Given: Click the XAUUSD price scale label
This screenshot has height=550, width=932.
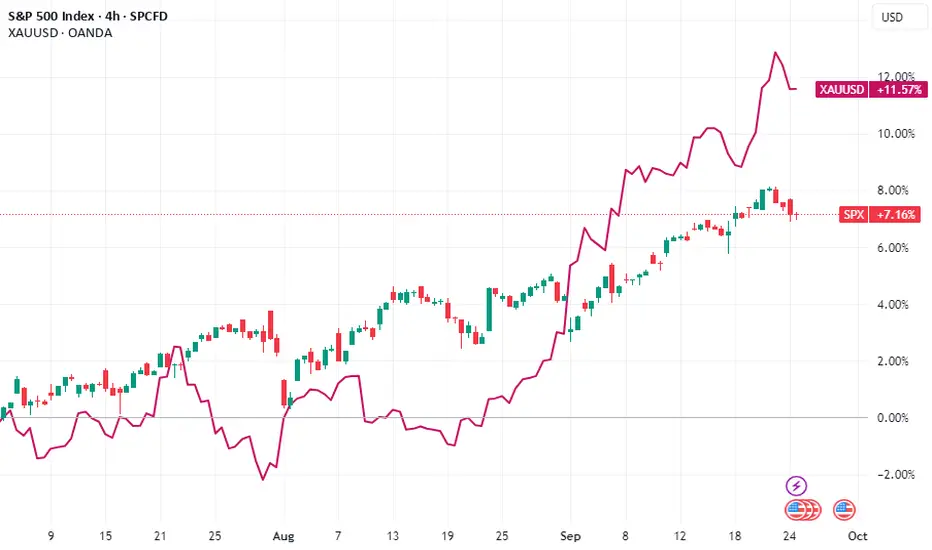Looking at the screenshot, I should [x=842, y=90].
